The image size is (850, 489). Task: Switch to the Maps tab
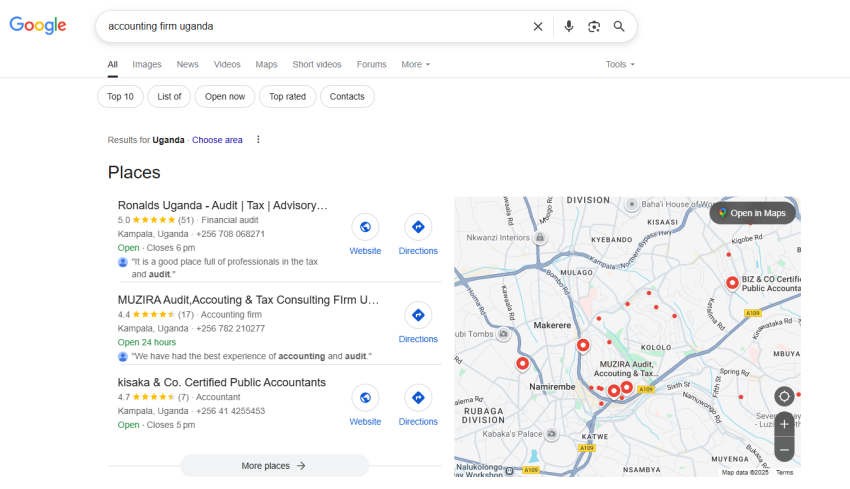point(266,65)
